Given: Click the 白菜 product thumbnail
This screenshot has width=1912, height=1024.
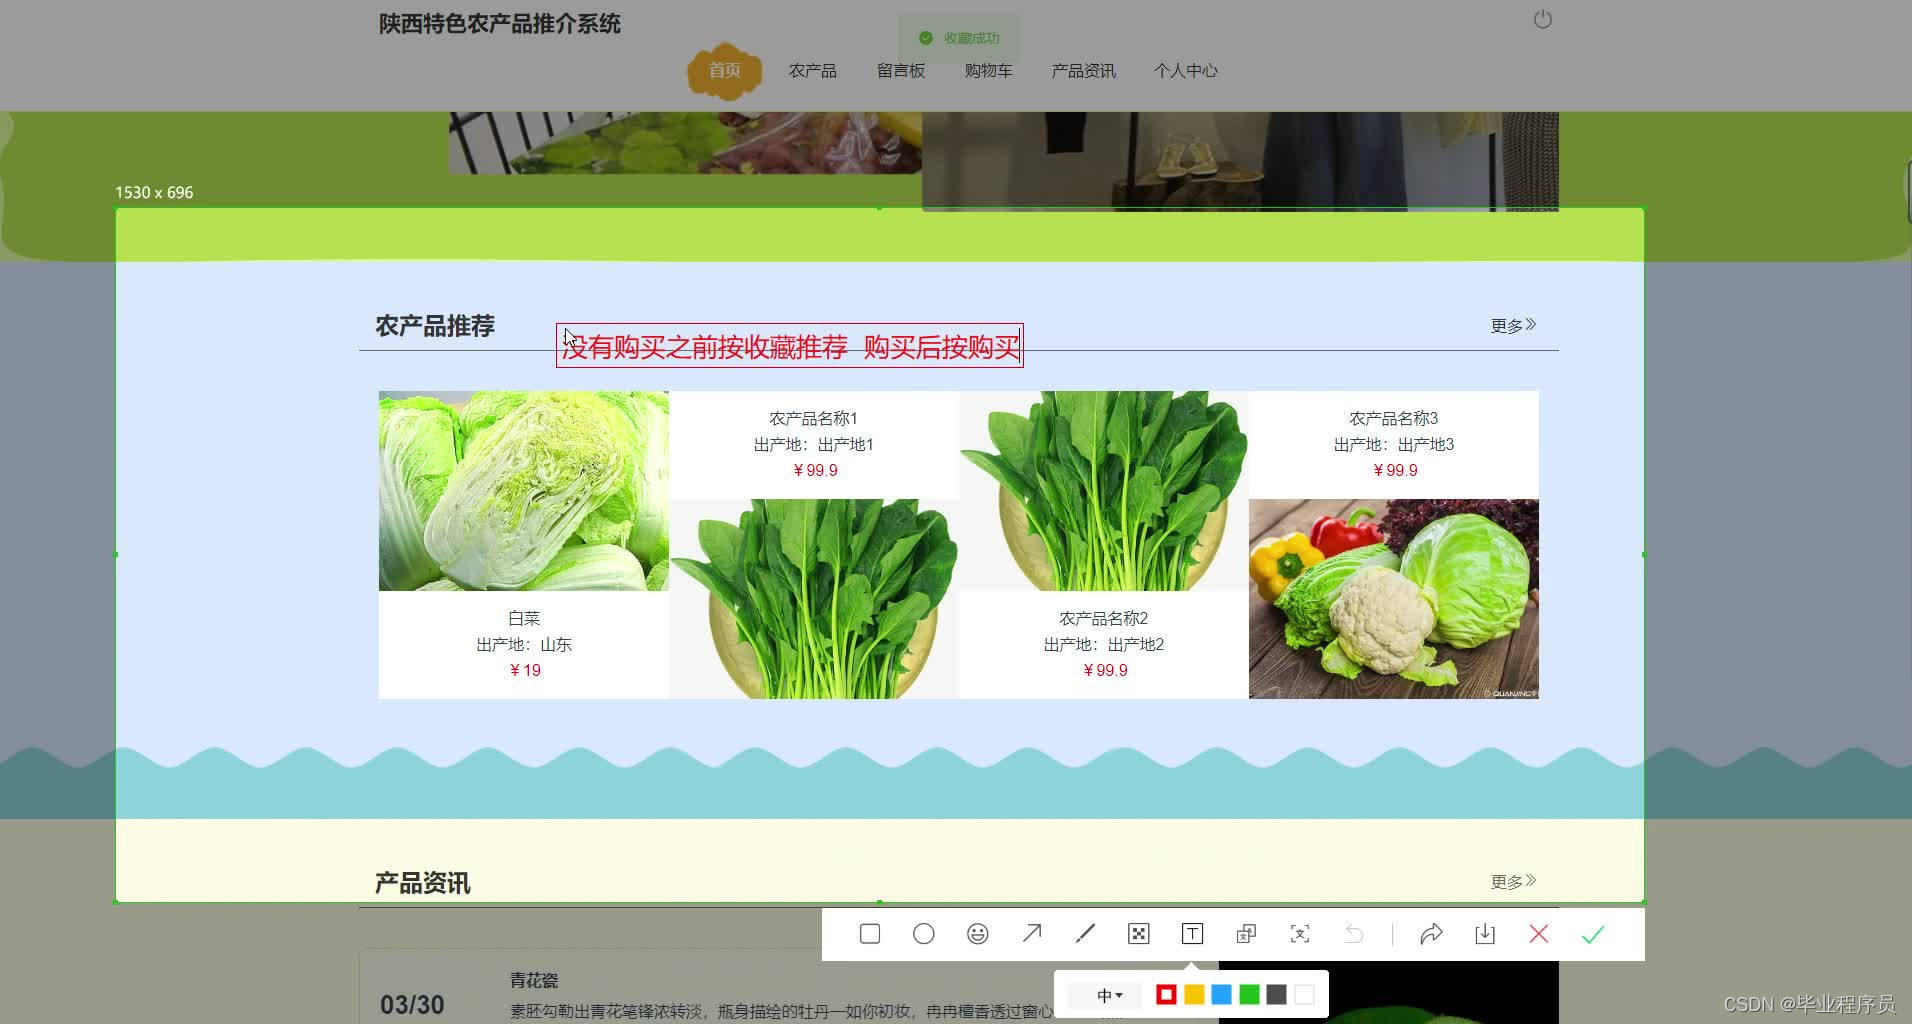Looking at the screenshot, I should (x=523, y=490).
